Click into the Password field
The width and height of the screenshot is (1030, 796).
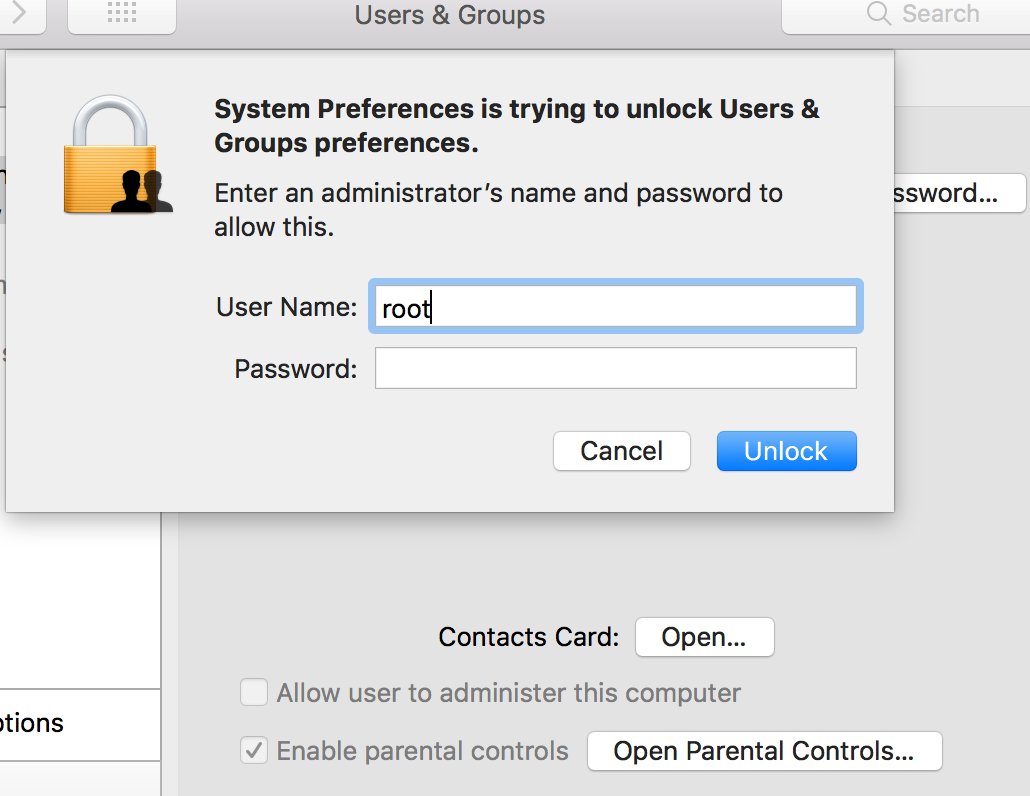point(615,368)
